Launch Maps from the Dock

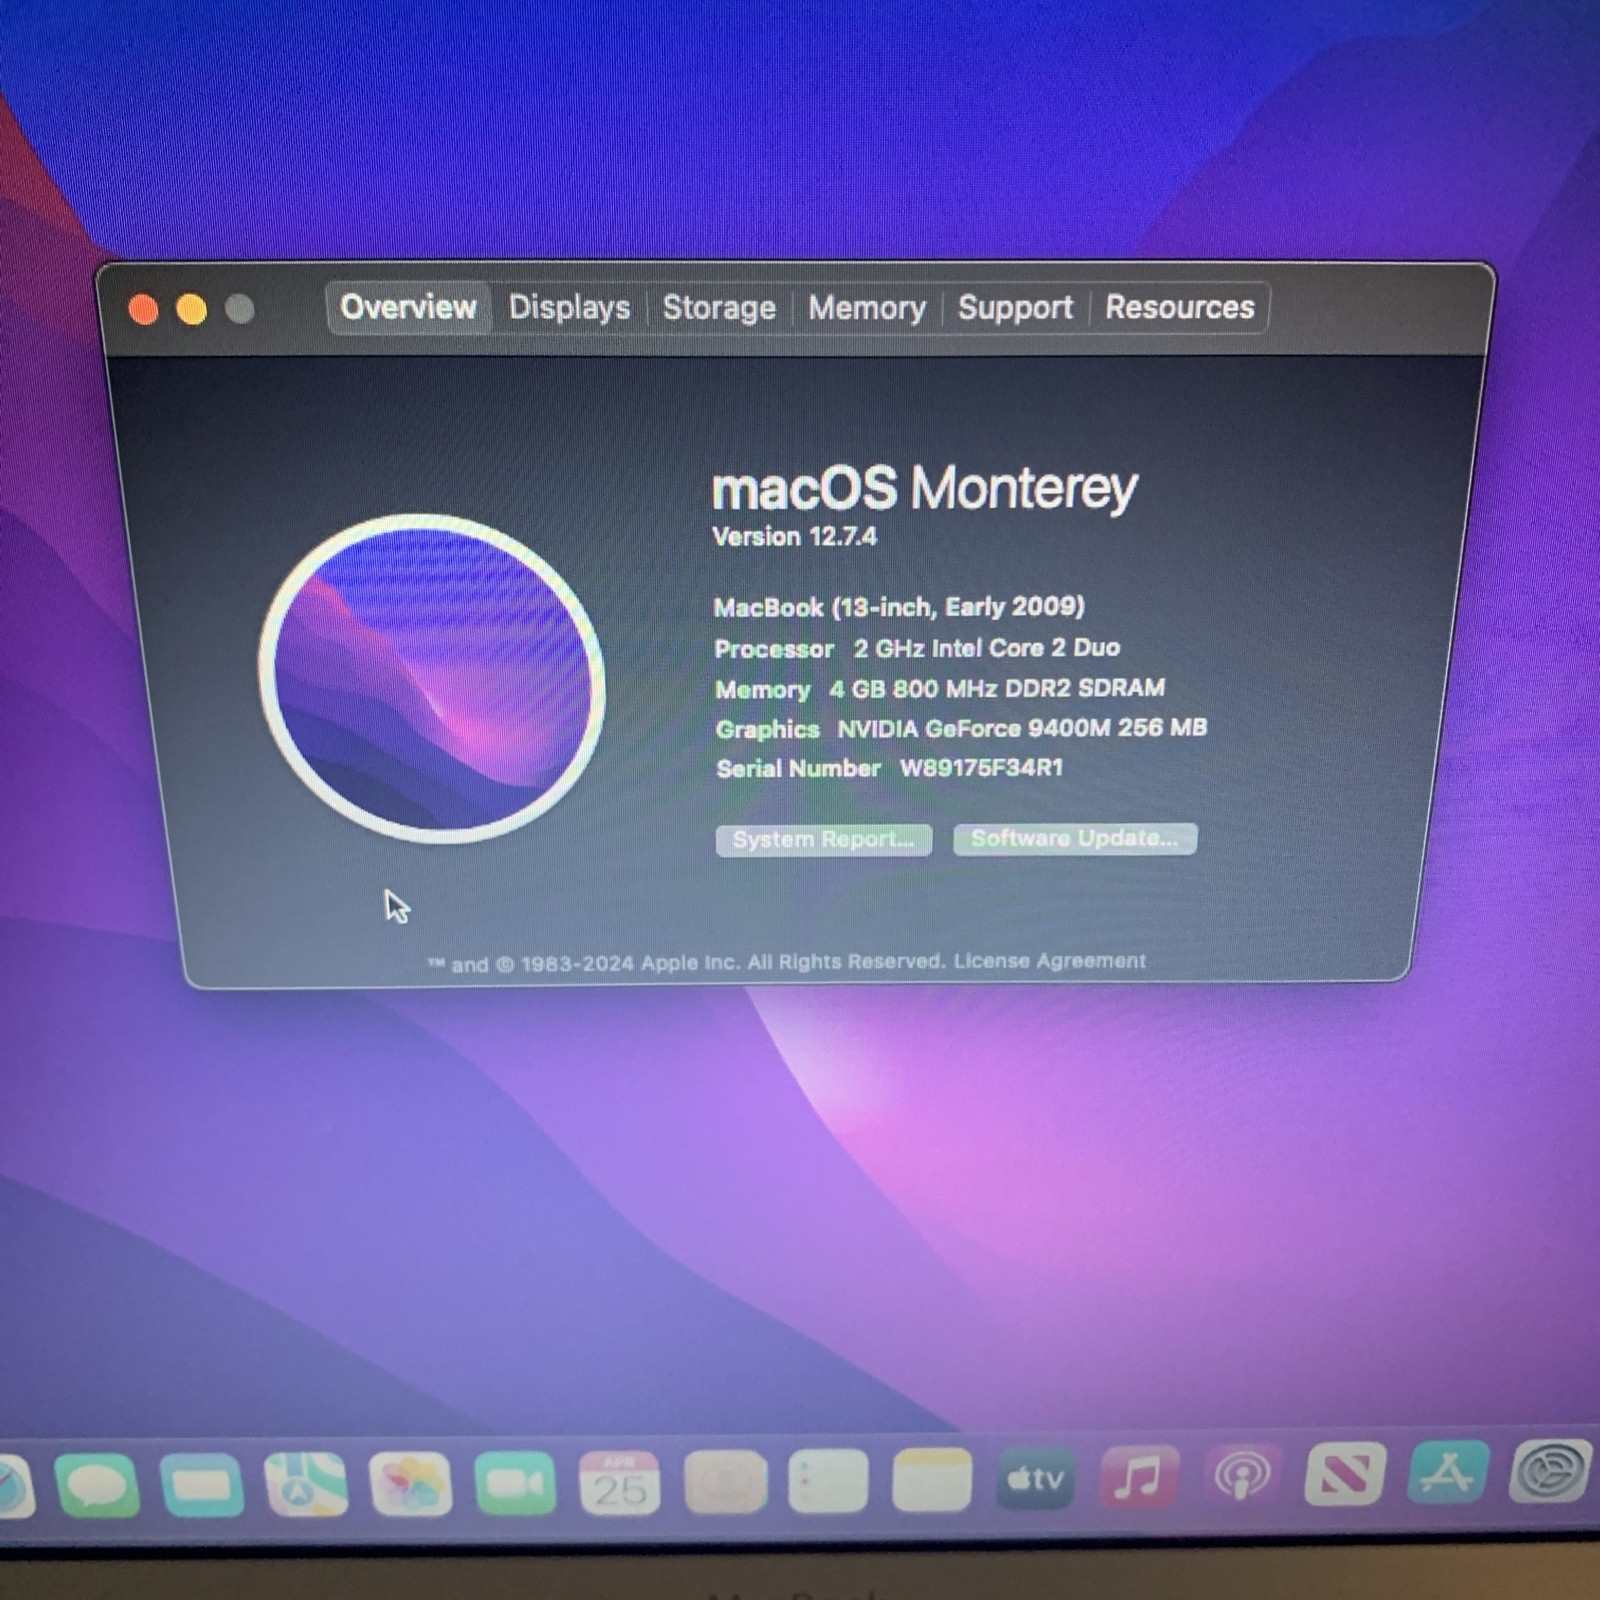click(x=306, y=1484)
